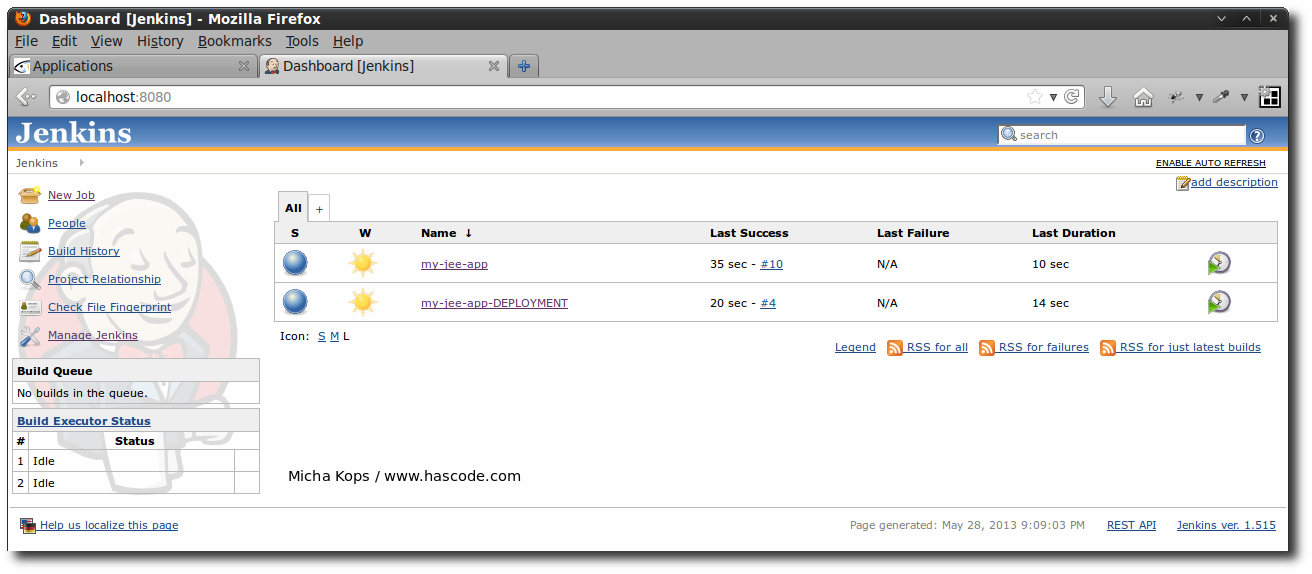
Task: Click the Project Relationship magnifier icon
Action: [x=29, y=279]
